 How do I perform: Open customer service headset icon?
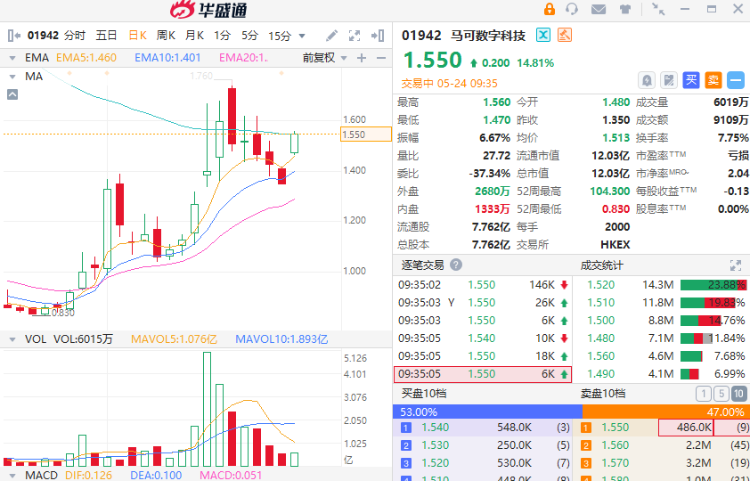(572, 9)
